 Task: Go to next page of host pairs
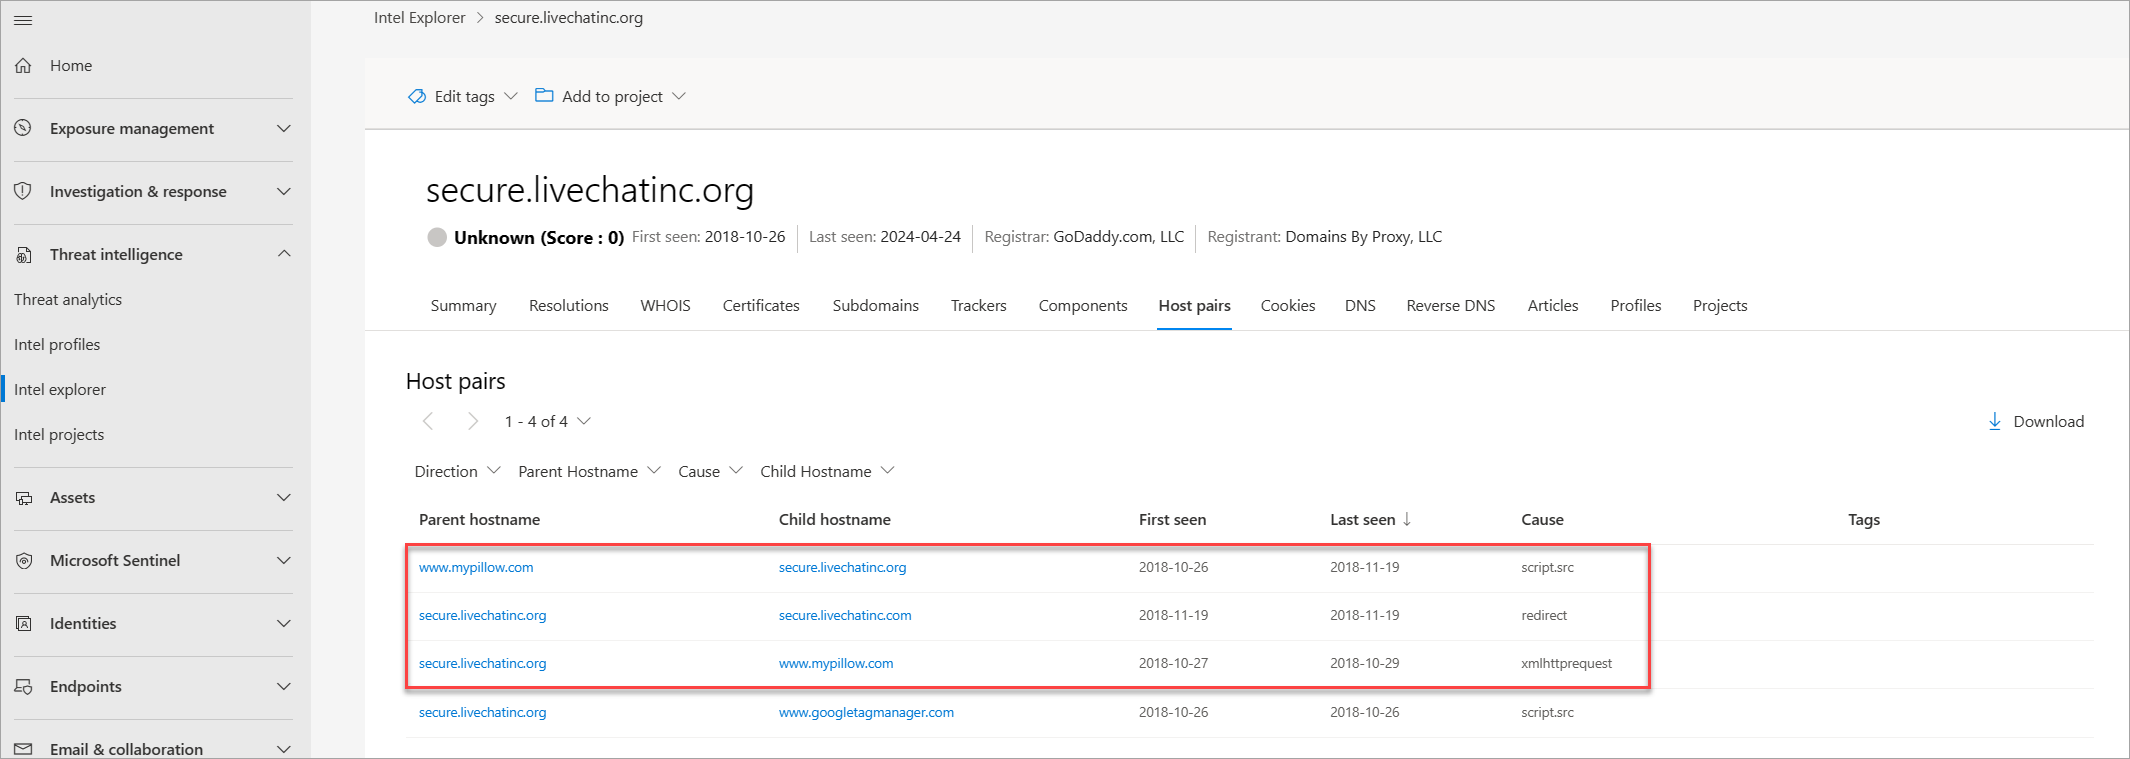click(x=473, y=422)
